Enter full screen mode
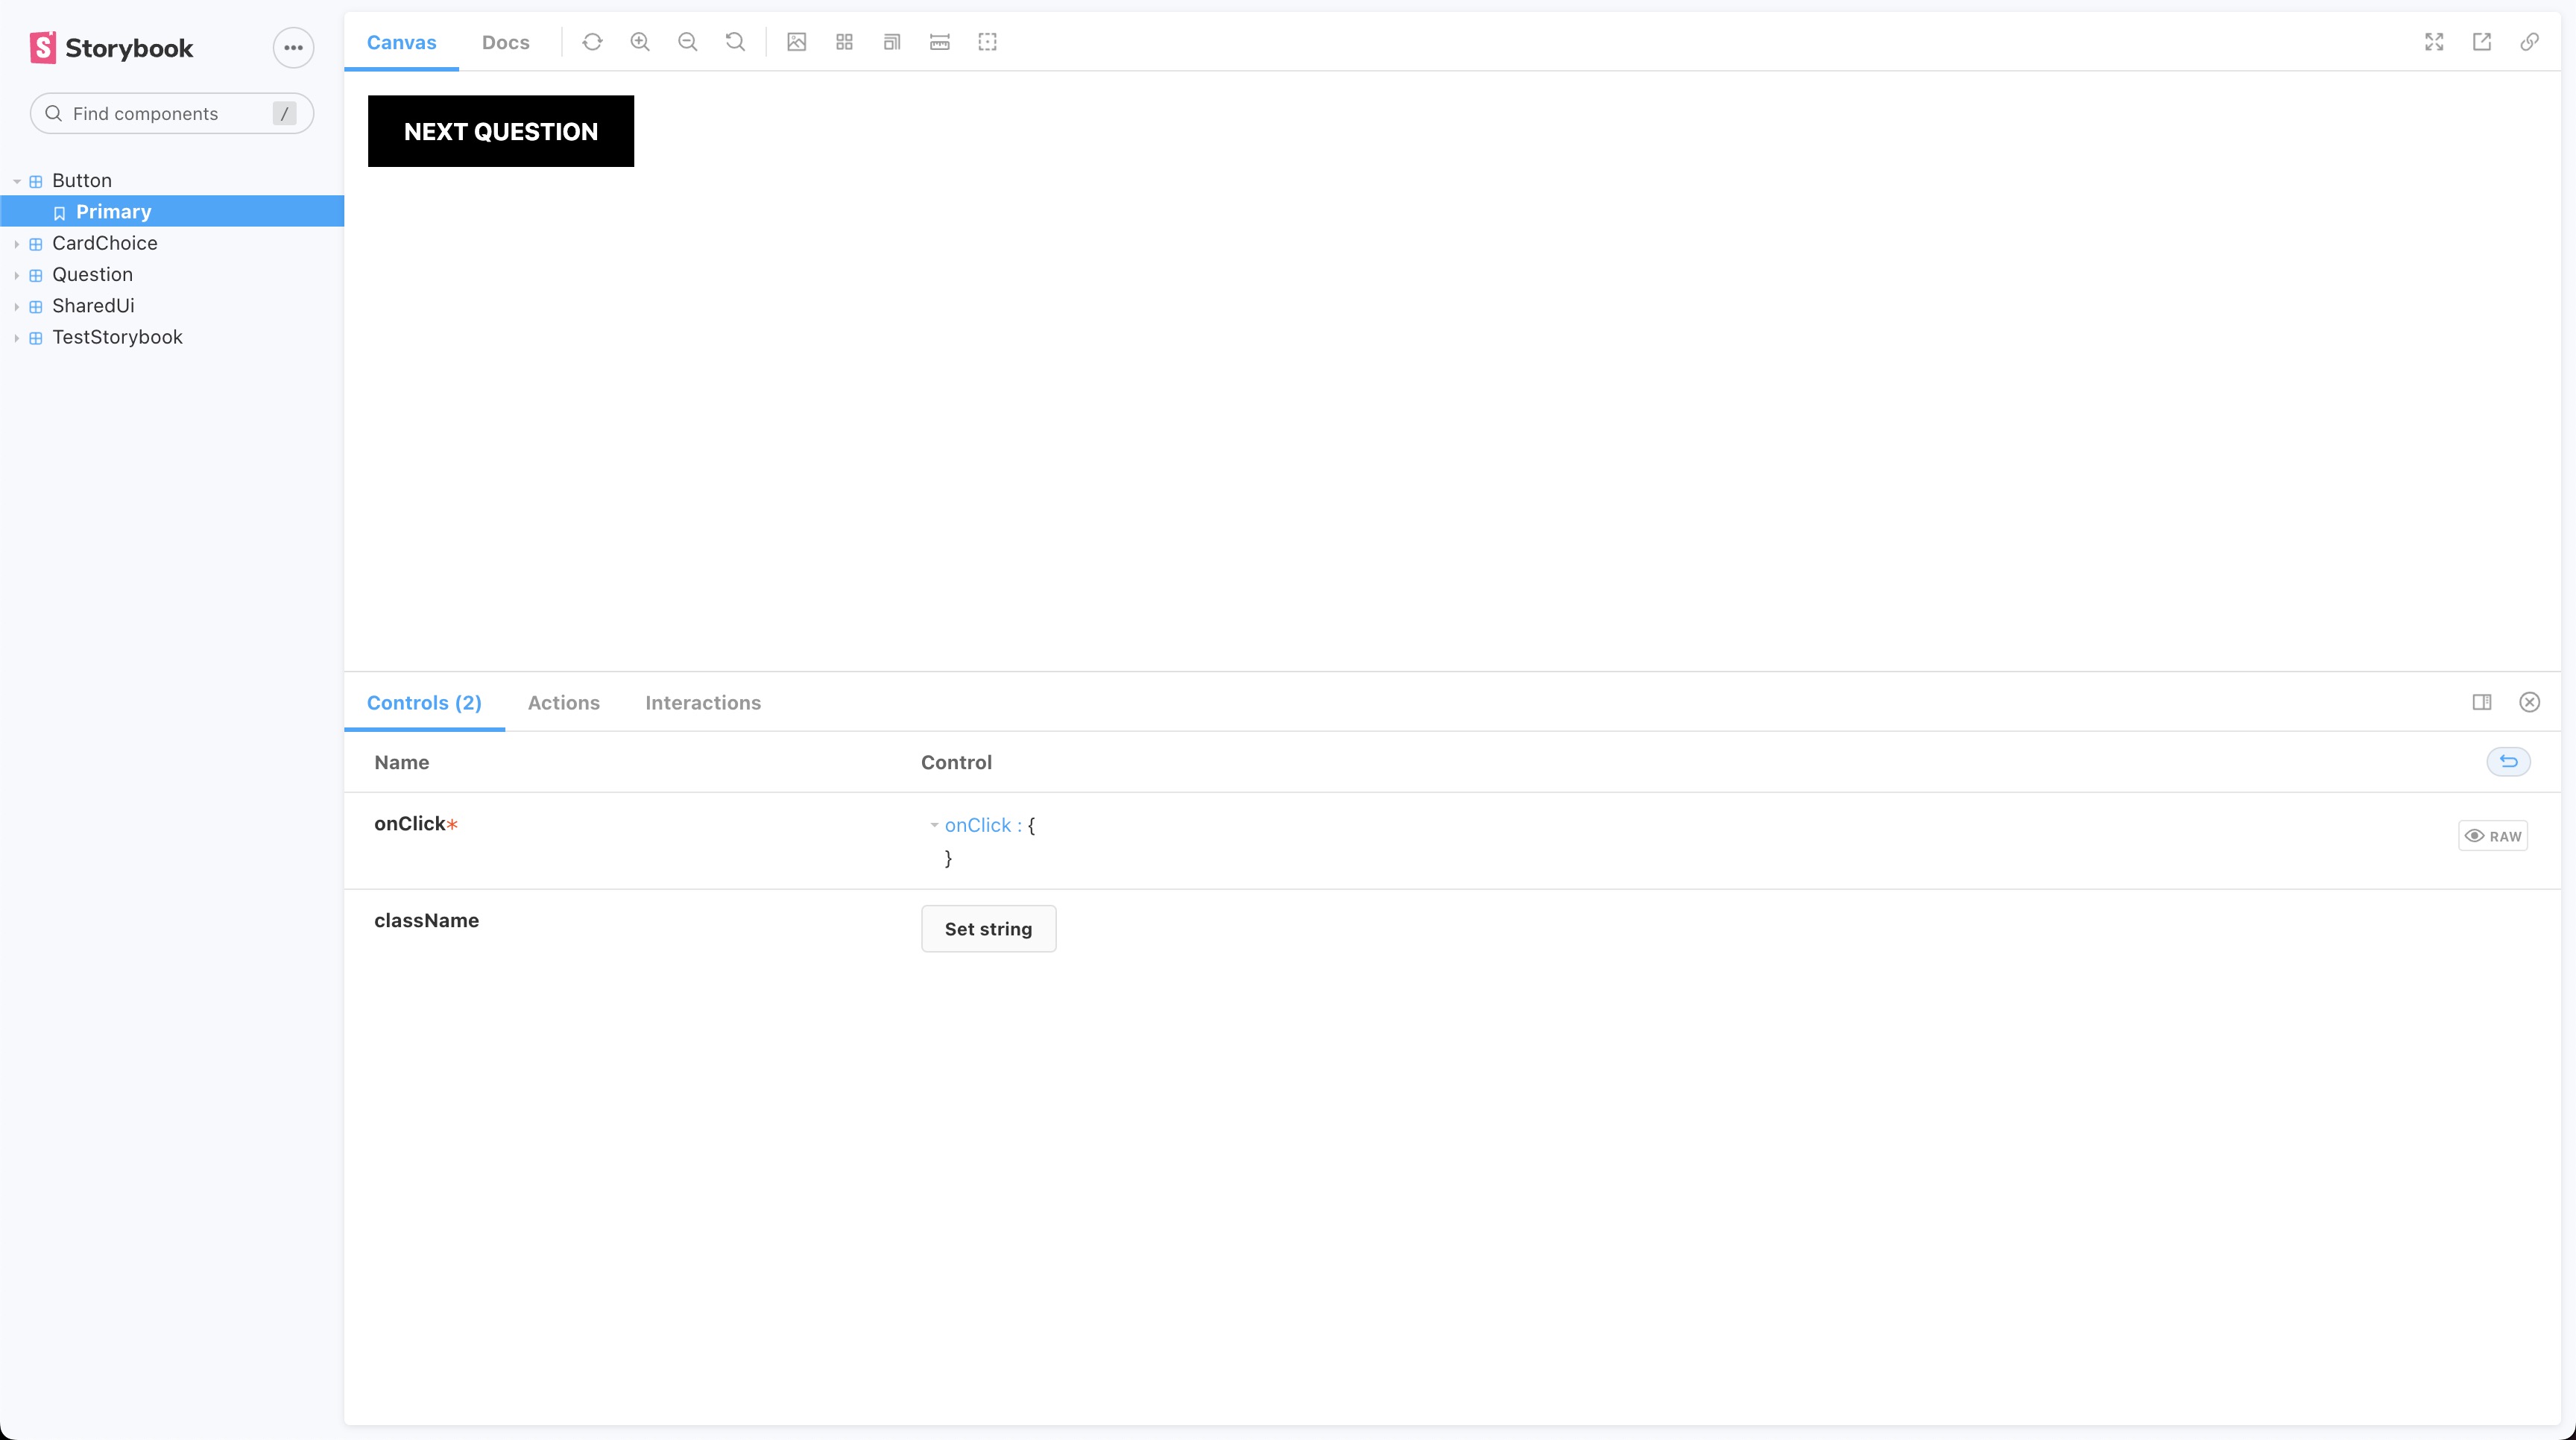2576x1440 pixels. (x=2434, y=42)
